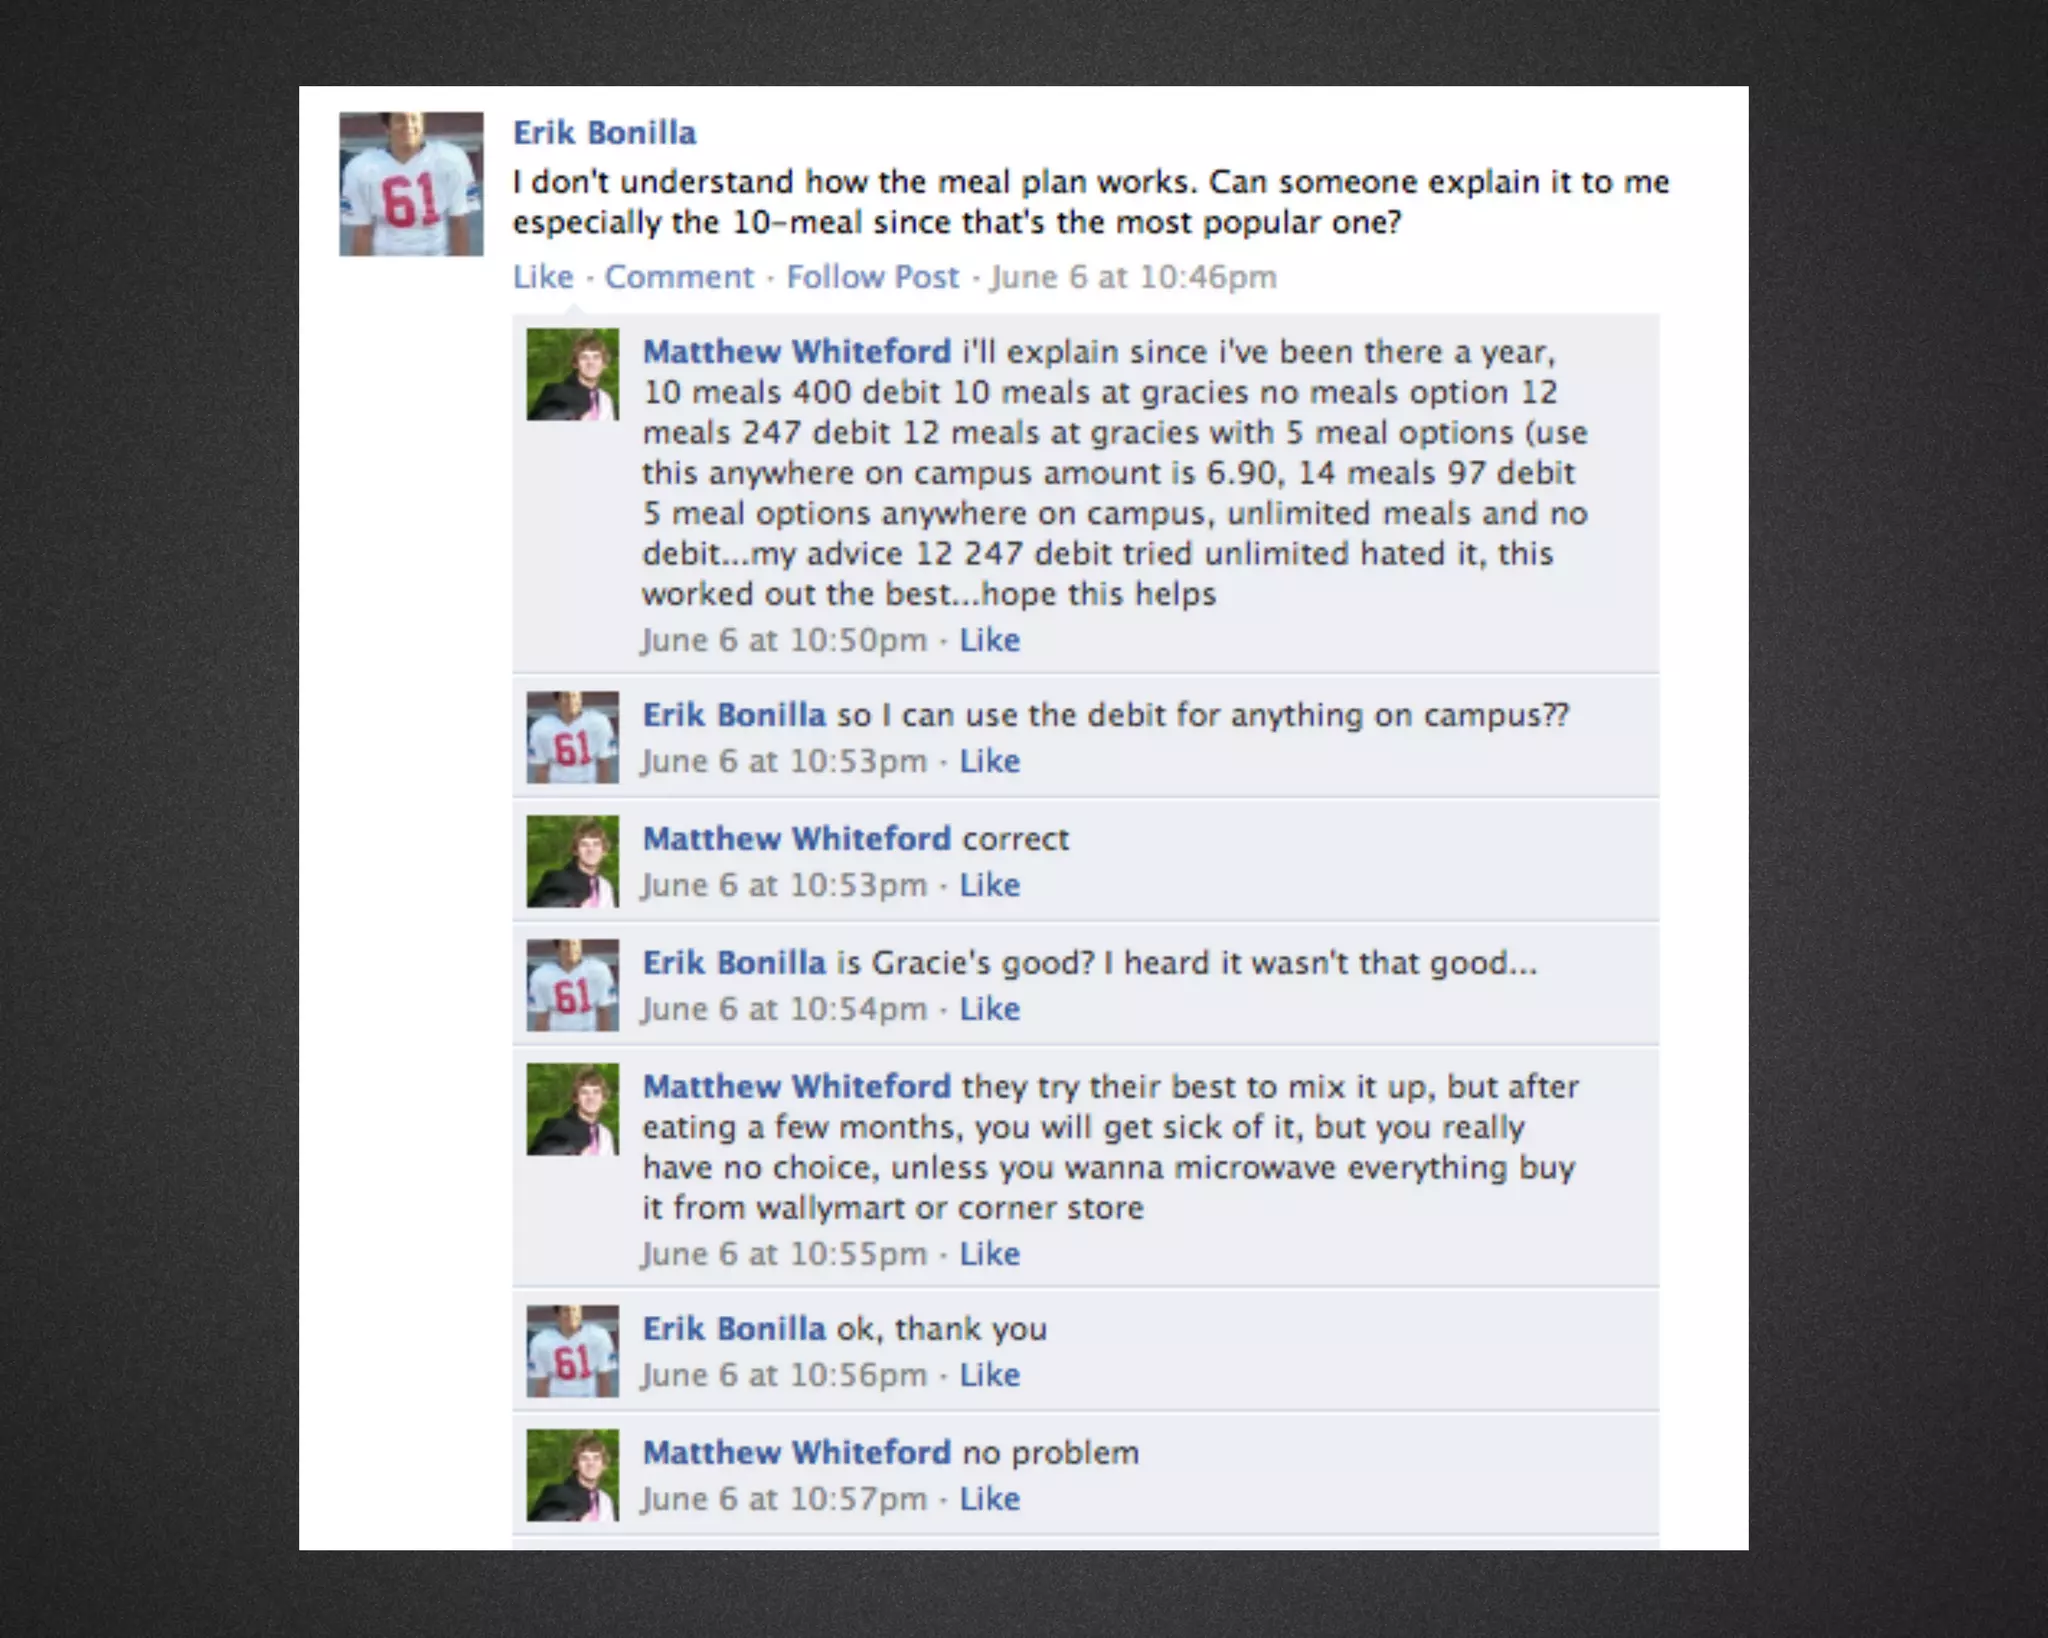Click Erik Bonilla's name on the original post
2048x1638 pixels.
604,133
